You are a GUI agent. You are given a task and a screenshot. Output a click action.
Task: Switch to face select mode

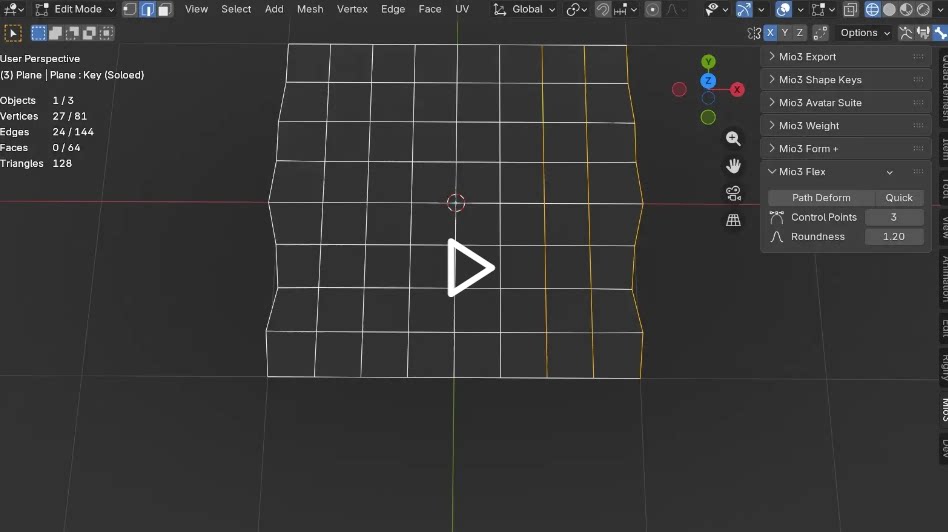164,9
